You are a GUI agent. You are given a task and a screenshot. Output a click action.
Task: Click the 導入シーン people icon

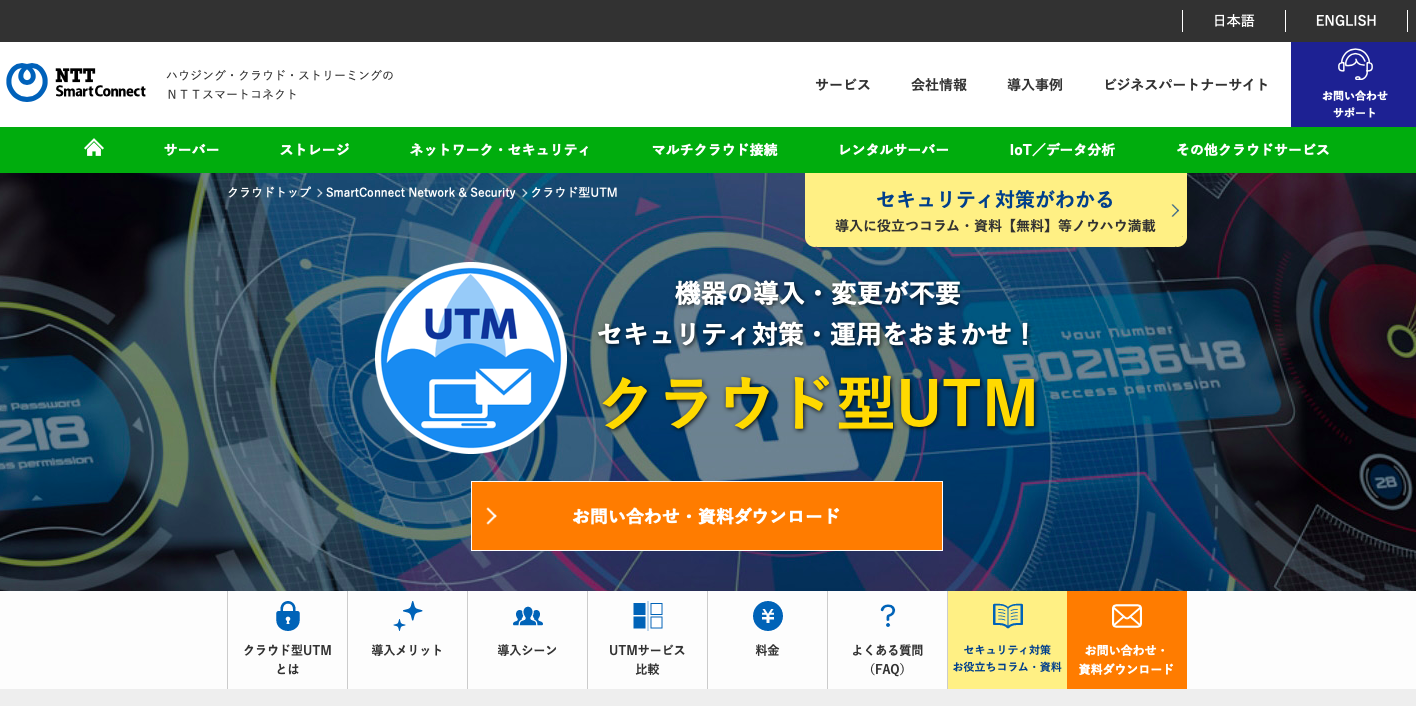(x=527, y=616)
